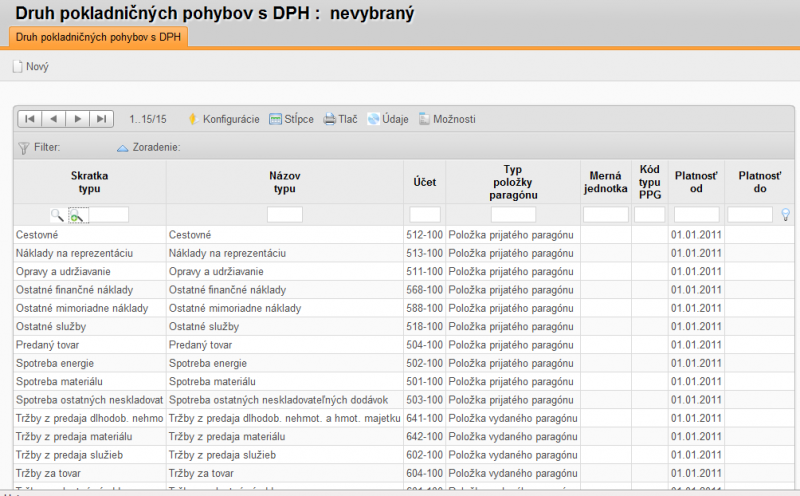Click account cell 604-100
Image resolution: width=800 pixels, height=496 pixels.
pyautogui.click(x=424, y=474)
